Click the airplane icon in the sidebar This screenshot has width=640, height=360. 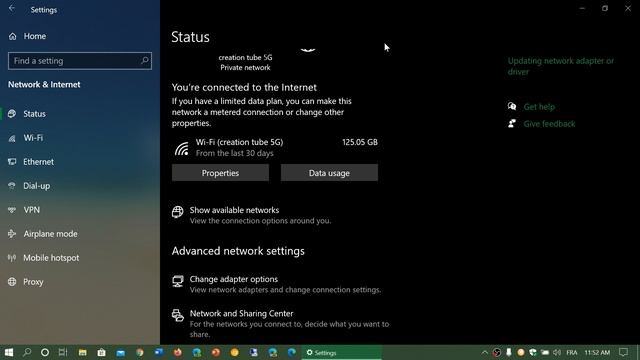click(12, 234)
